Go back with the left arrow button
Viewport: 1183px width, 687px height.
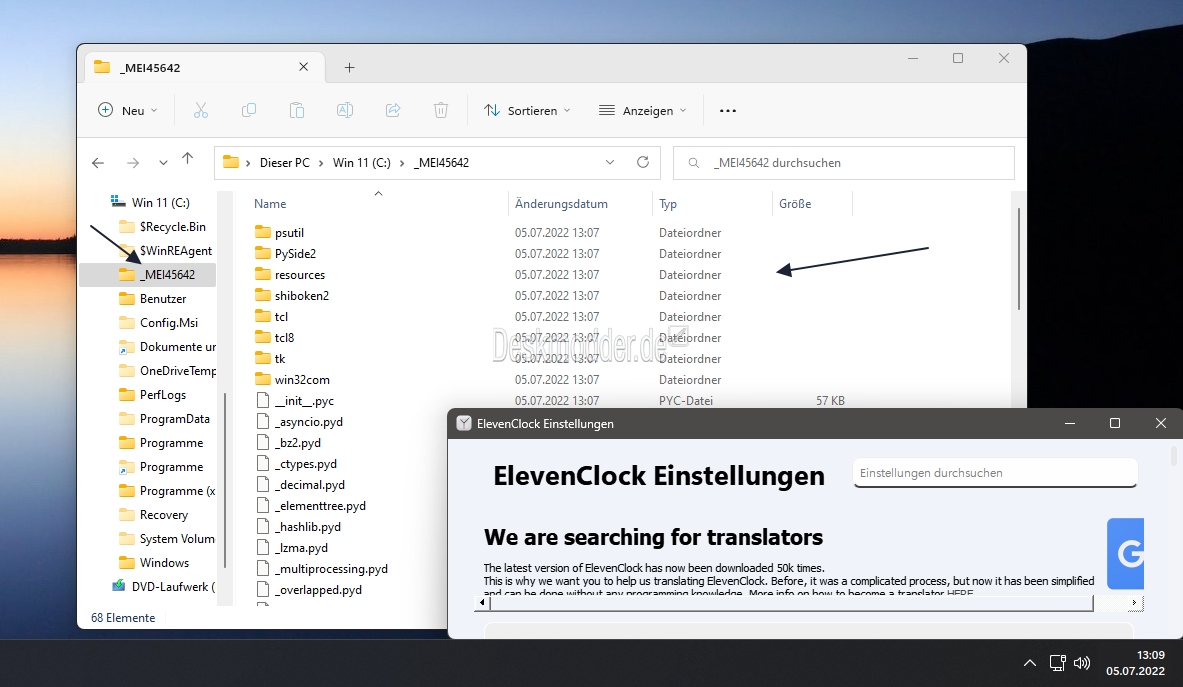[x=98, y=163]
